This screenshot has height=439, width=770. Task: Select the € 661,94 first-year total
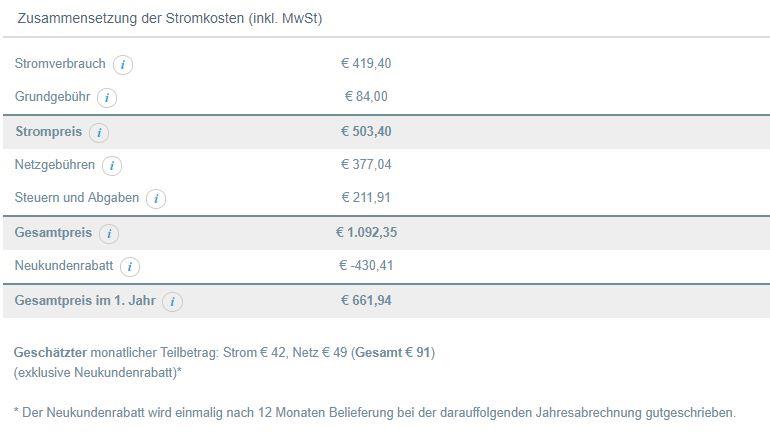pyautogui.click(x=366, y=301)
